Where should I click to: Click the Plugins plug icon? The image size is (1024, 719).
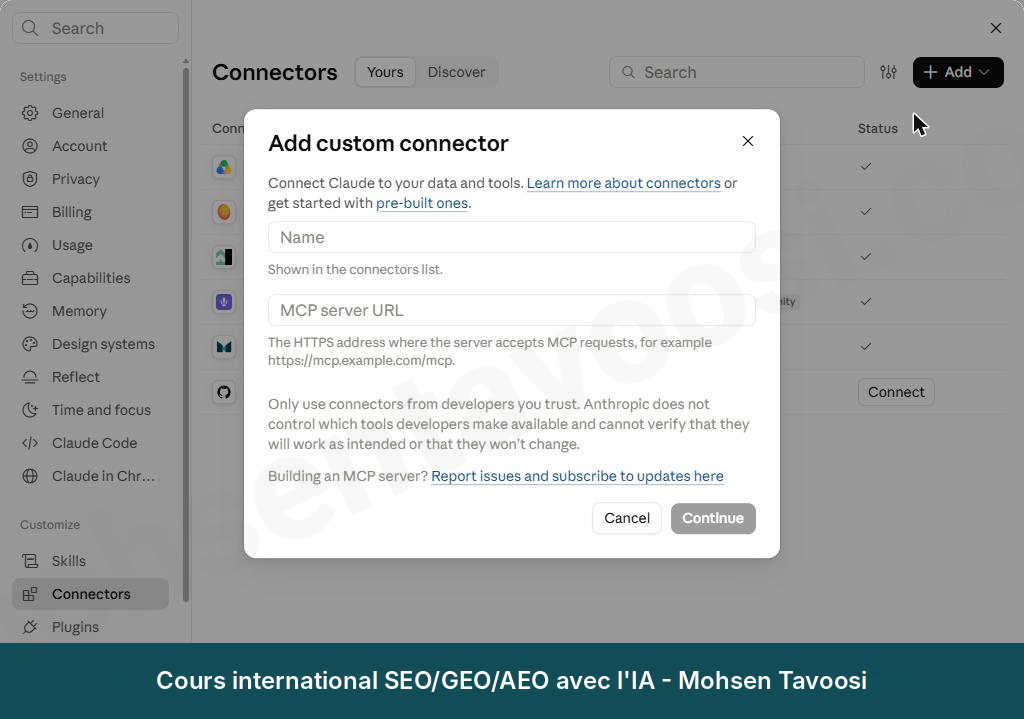pos(30,627)
